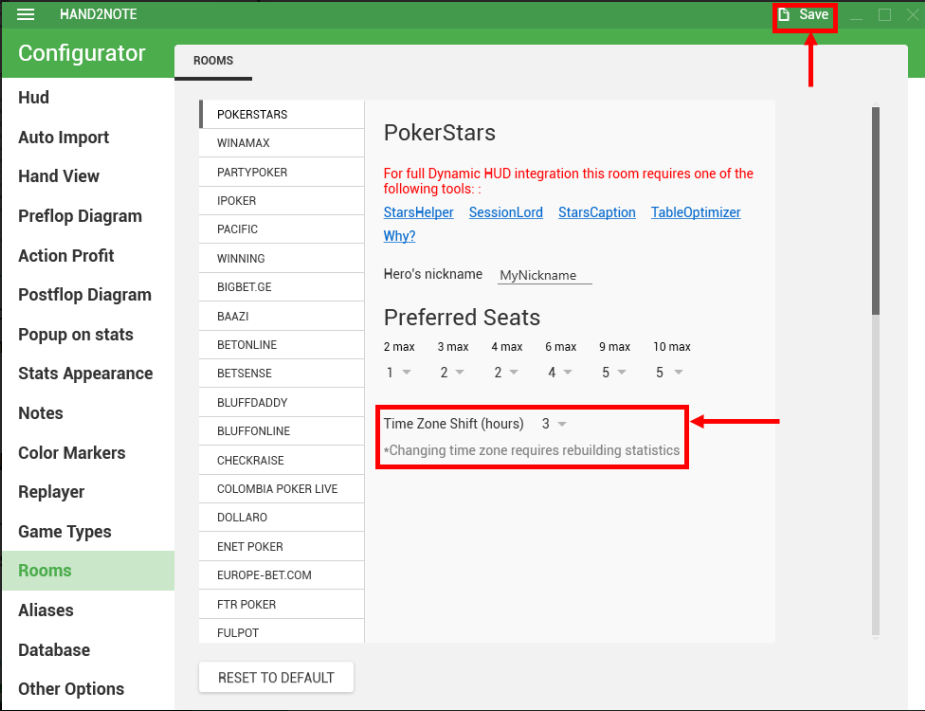Select FULPOT room
The image size is (925, 711).
tap(281, 631)
